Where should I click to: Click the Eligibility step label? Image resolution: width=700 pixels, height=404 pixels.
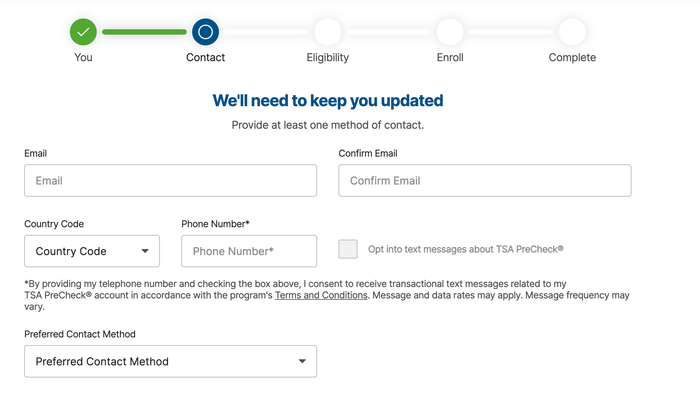coord(328,58)
